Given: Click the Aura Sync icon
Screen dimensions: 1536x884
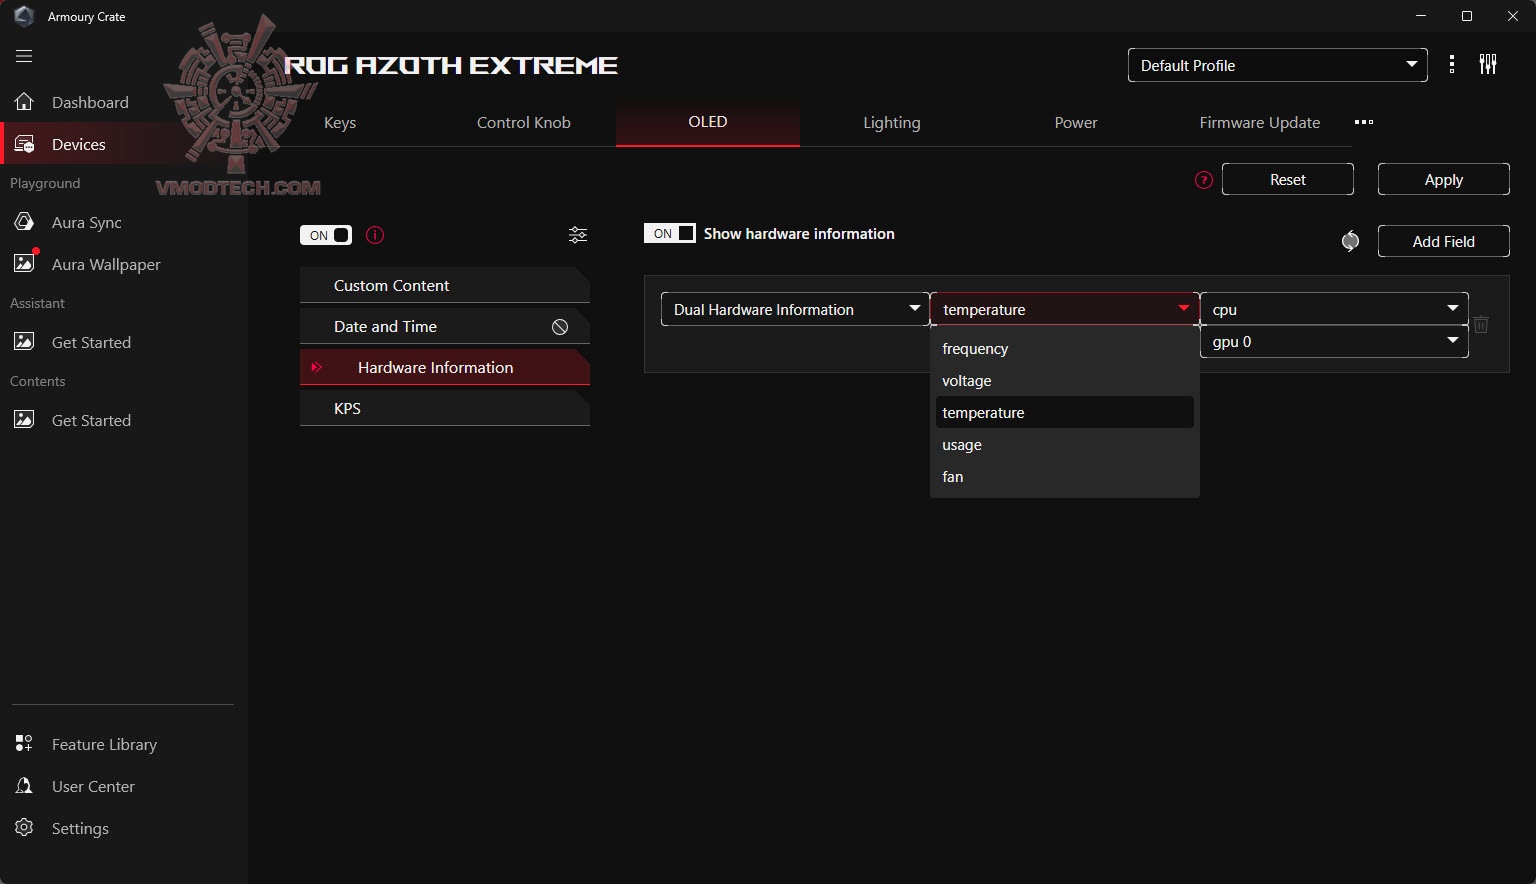Looking at the screenshot, I should click(x=24, y=222).
